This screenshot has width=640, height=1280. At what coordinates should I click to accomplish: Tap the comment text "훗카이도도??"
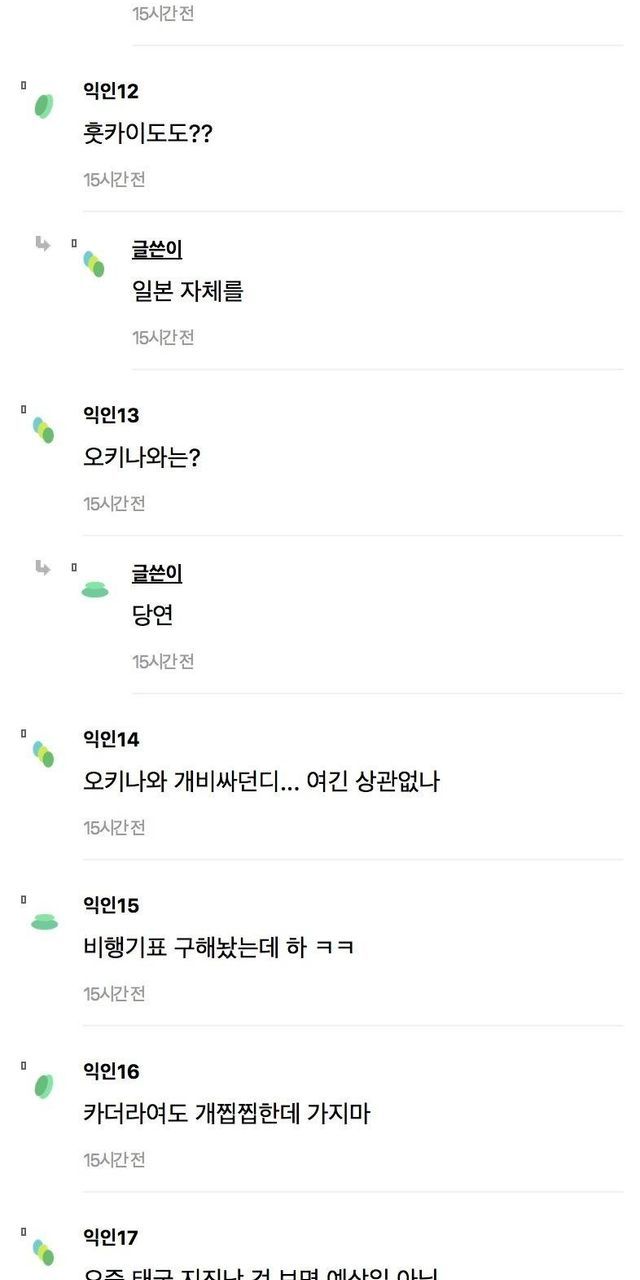(148, 134)
